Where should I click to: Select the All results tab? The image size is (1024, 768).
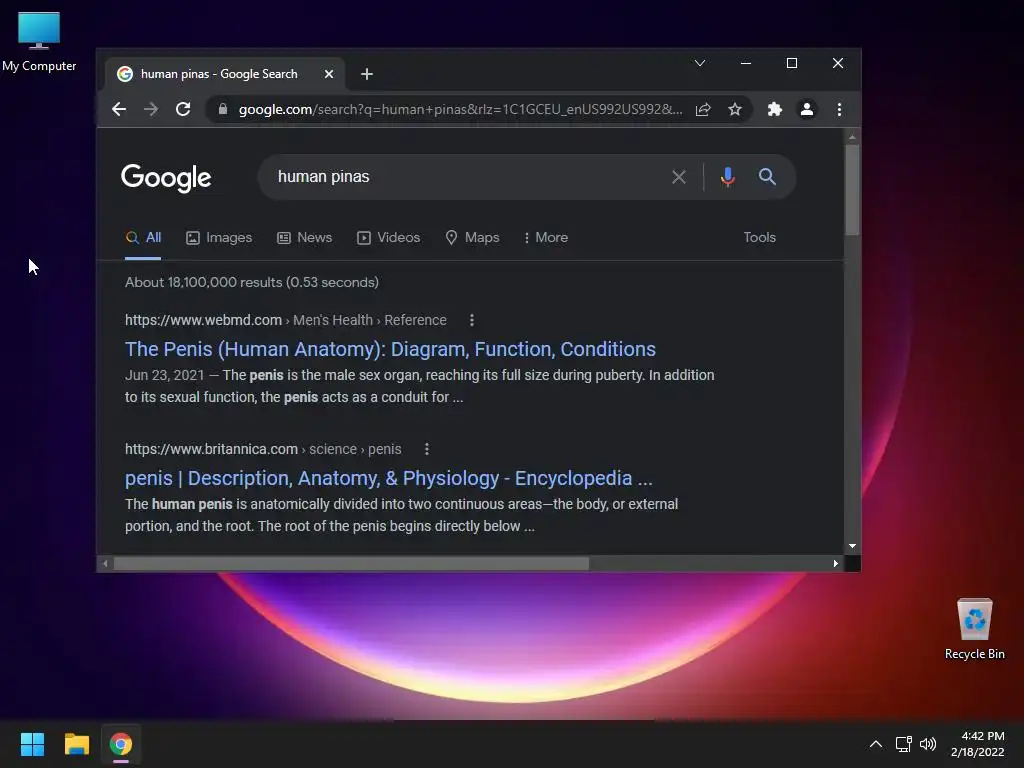coord(143,238)
